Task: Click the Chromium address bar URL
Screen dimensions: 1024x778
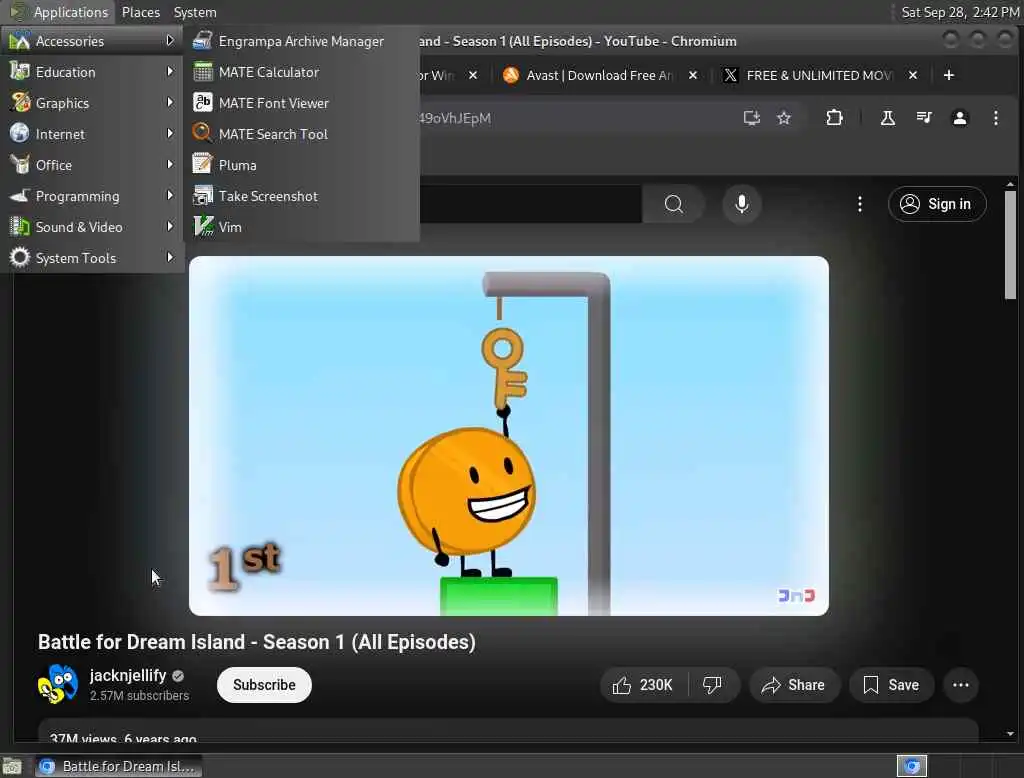Action: point(455,118)
